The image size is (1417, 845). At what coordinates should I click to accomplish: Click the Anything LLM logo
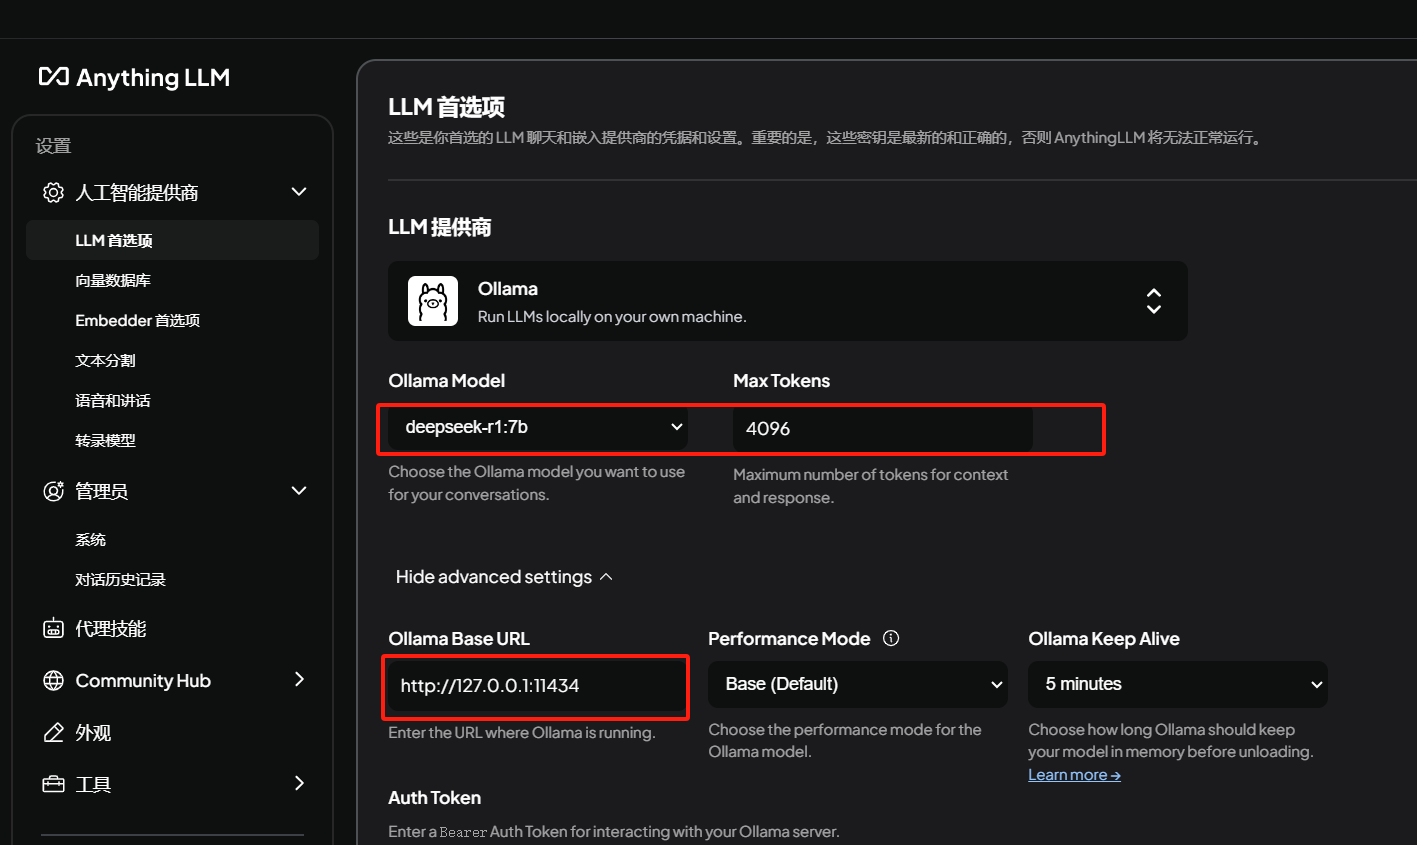[x=134, y=77]
